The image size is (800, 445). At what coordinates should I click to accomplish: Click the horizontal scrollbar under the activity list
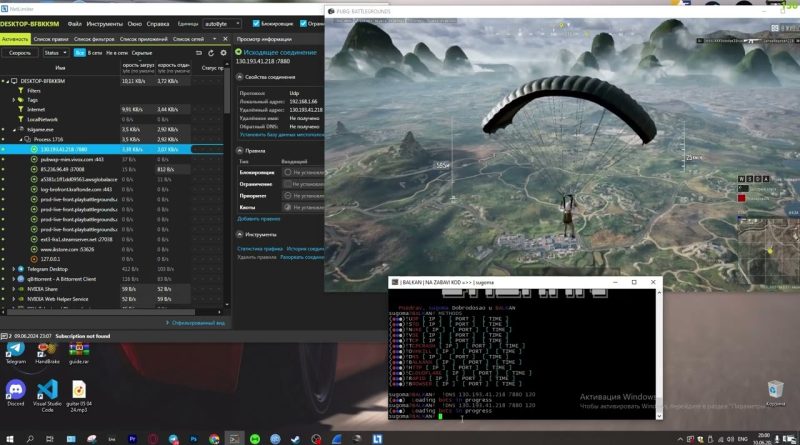101,312
